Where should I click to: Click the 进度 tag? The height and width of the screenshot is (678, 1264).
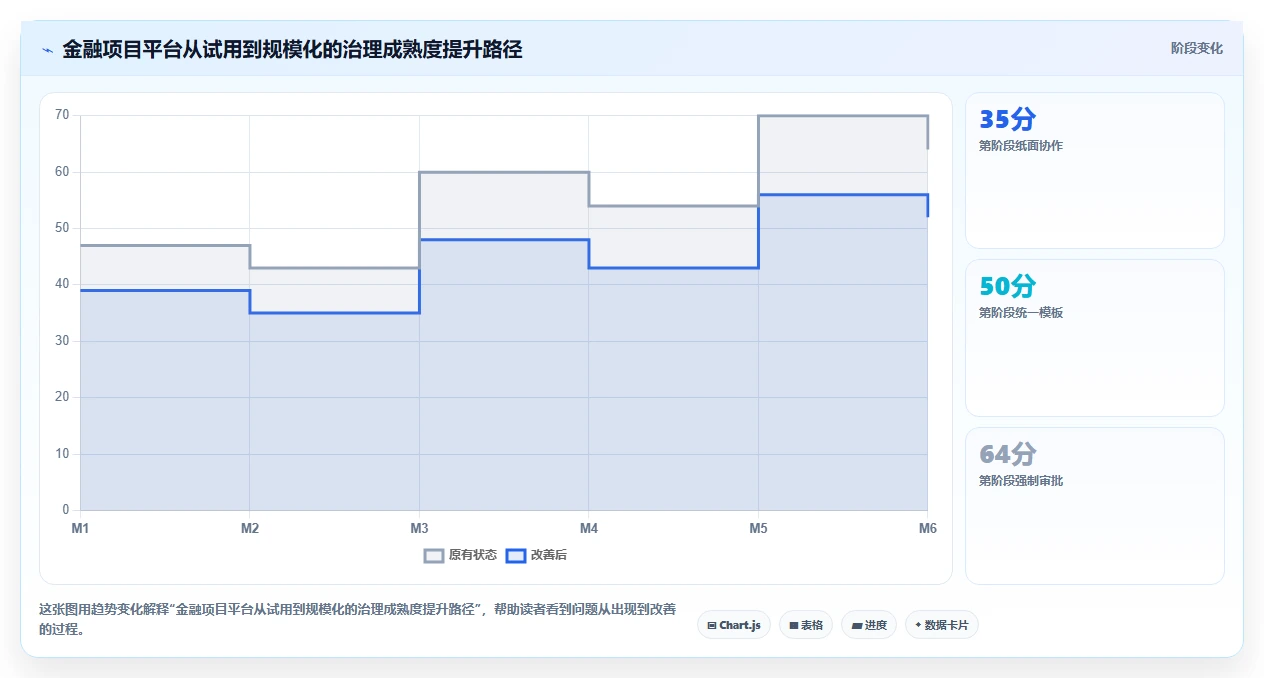pyautogui.click(x=869, y=625)
